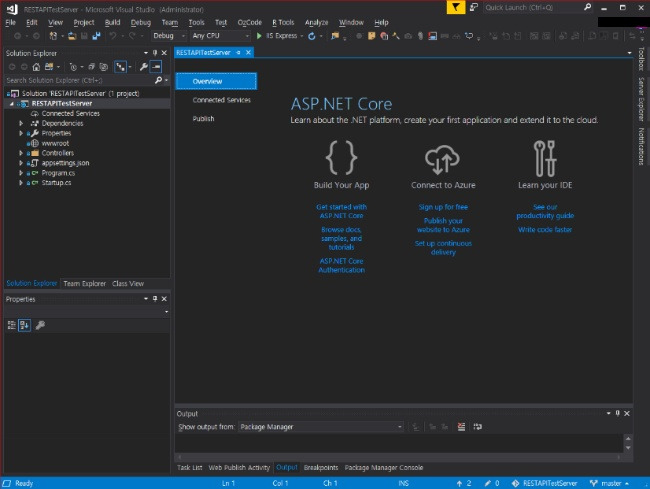Select Alphabetical sort in Properties panel

click(x=24, y=325)
